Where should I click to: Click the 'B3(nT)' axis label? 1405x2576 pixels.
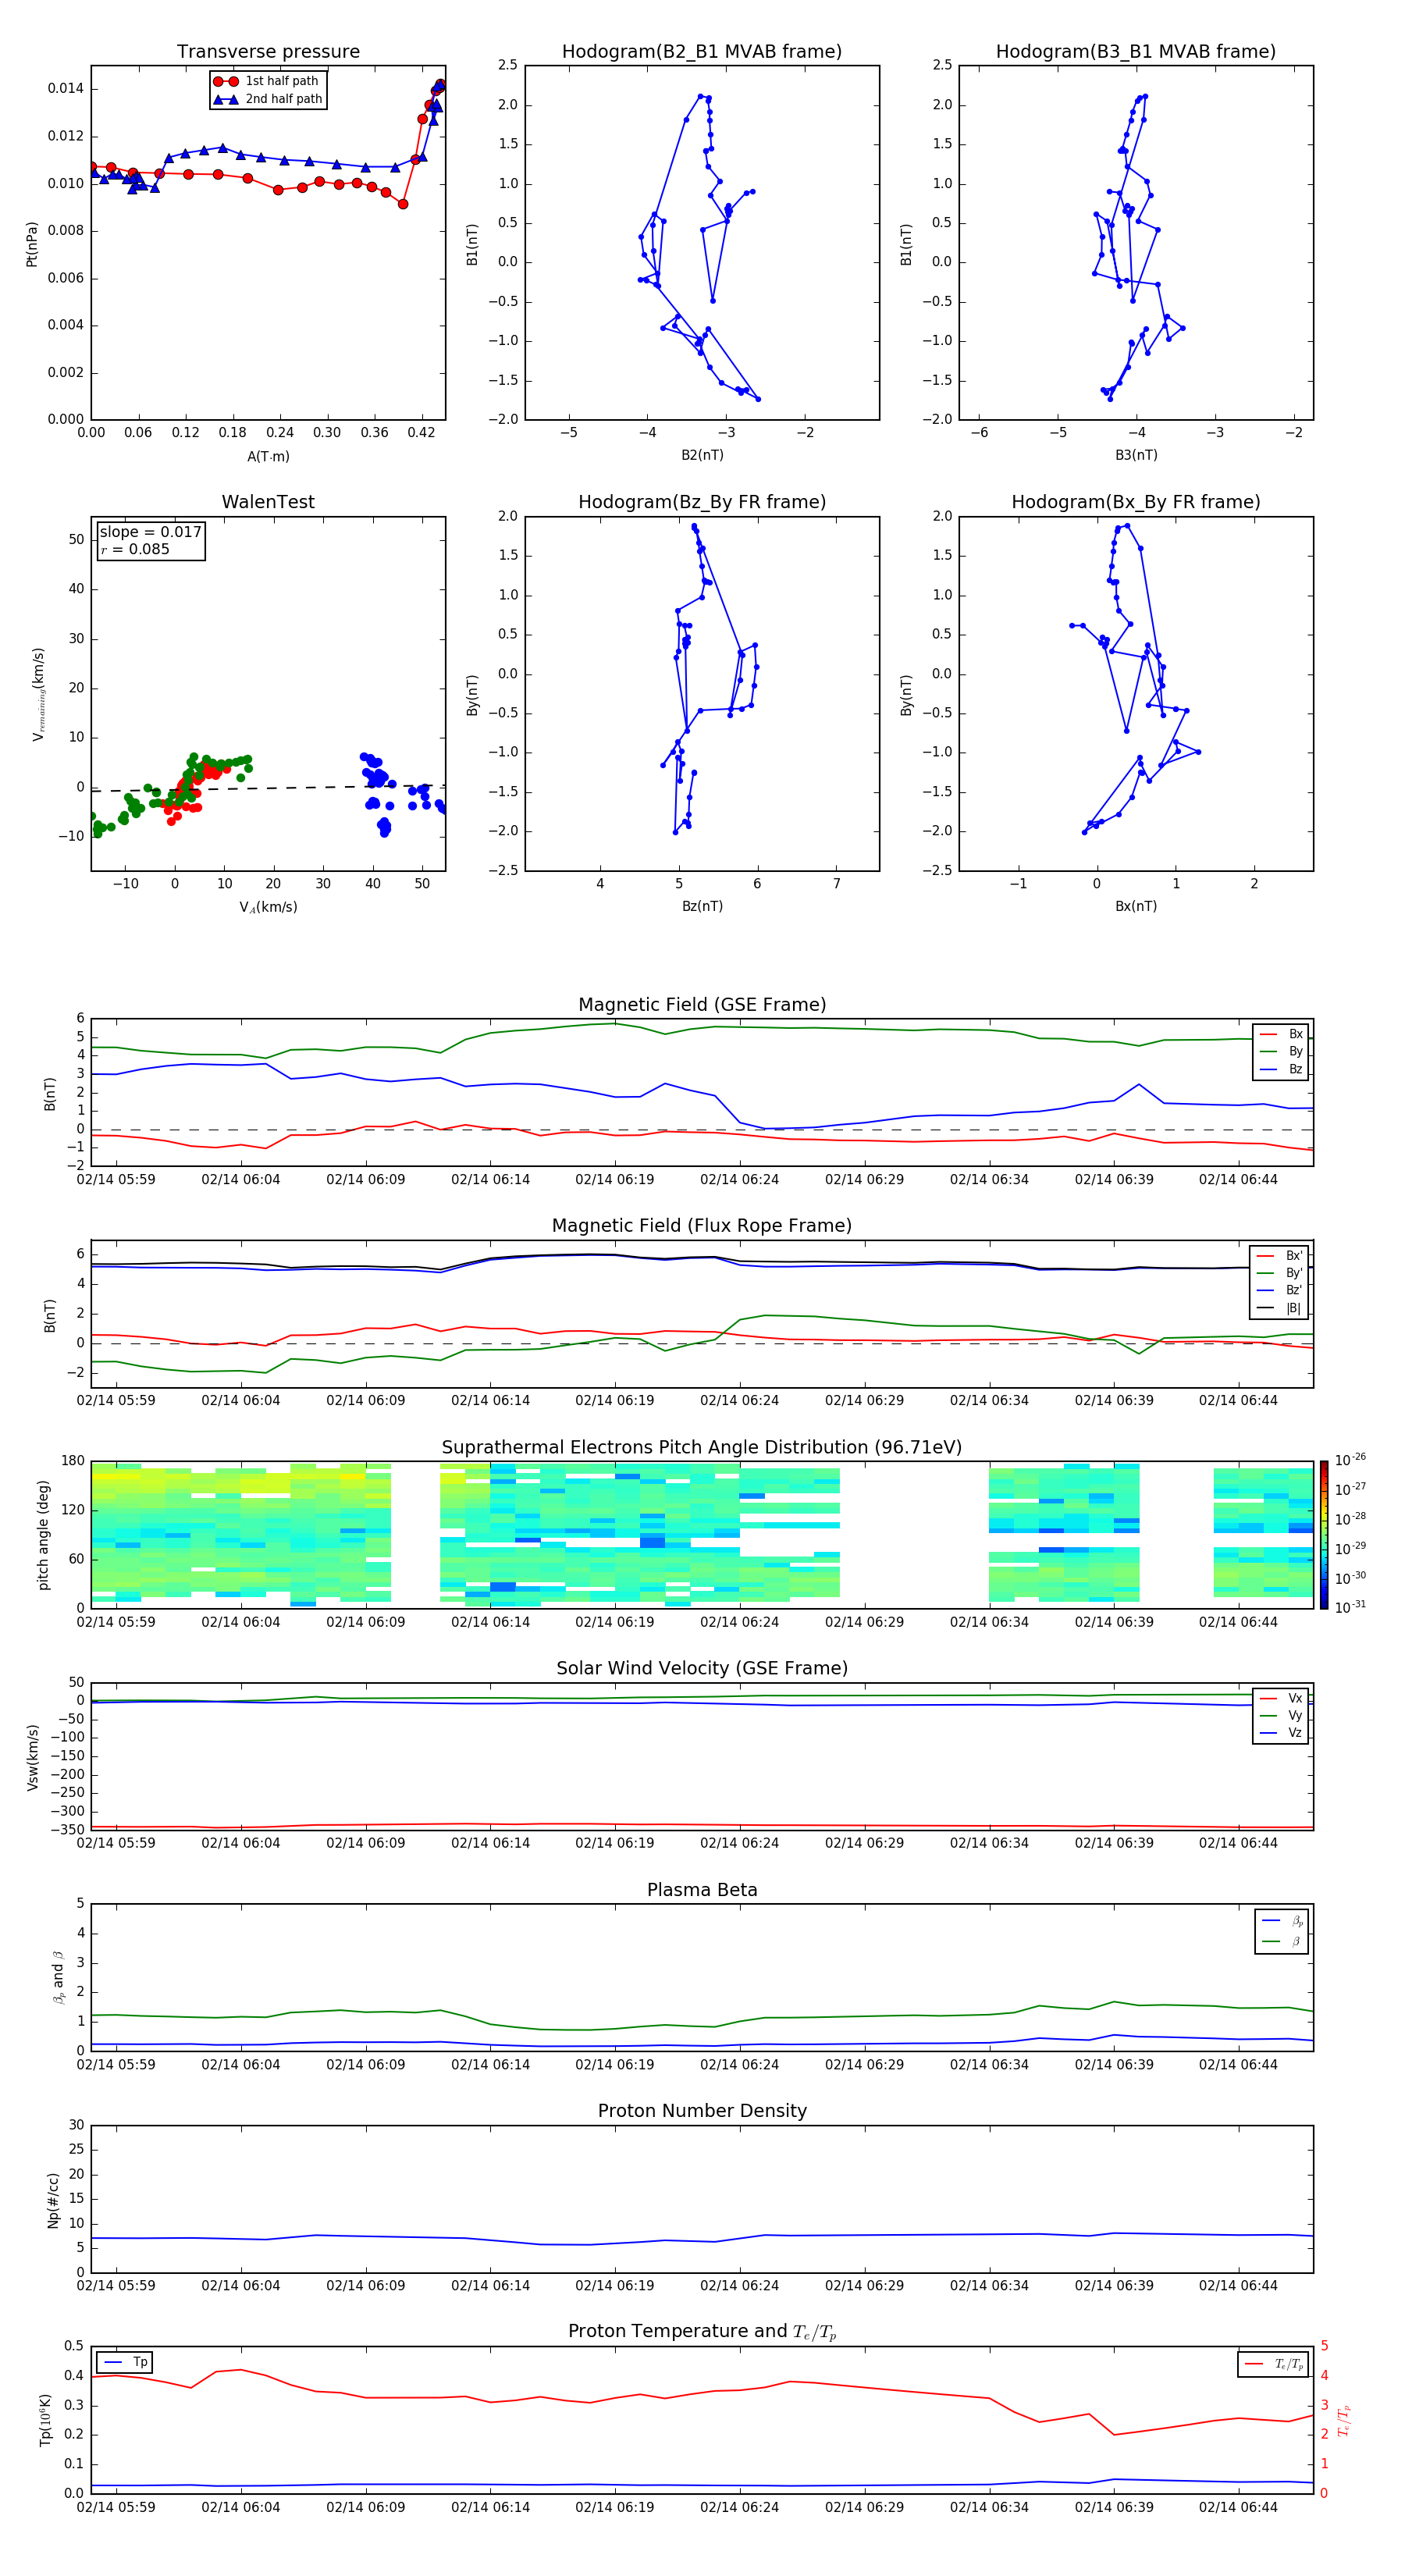(1136, 455)
